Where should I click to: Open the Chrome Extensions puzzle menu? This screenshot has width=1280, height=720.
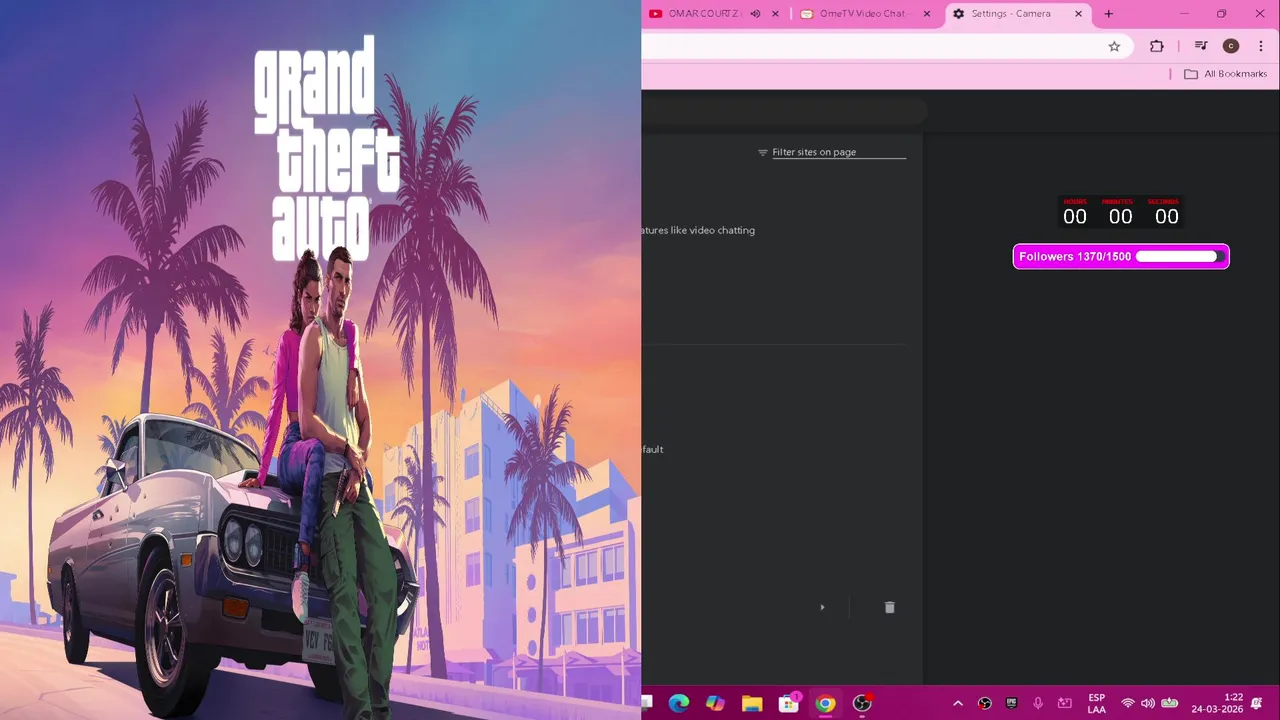[1157, 46]
